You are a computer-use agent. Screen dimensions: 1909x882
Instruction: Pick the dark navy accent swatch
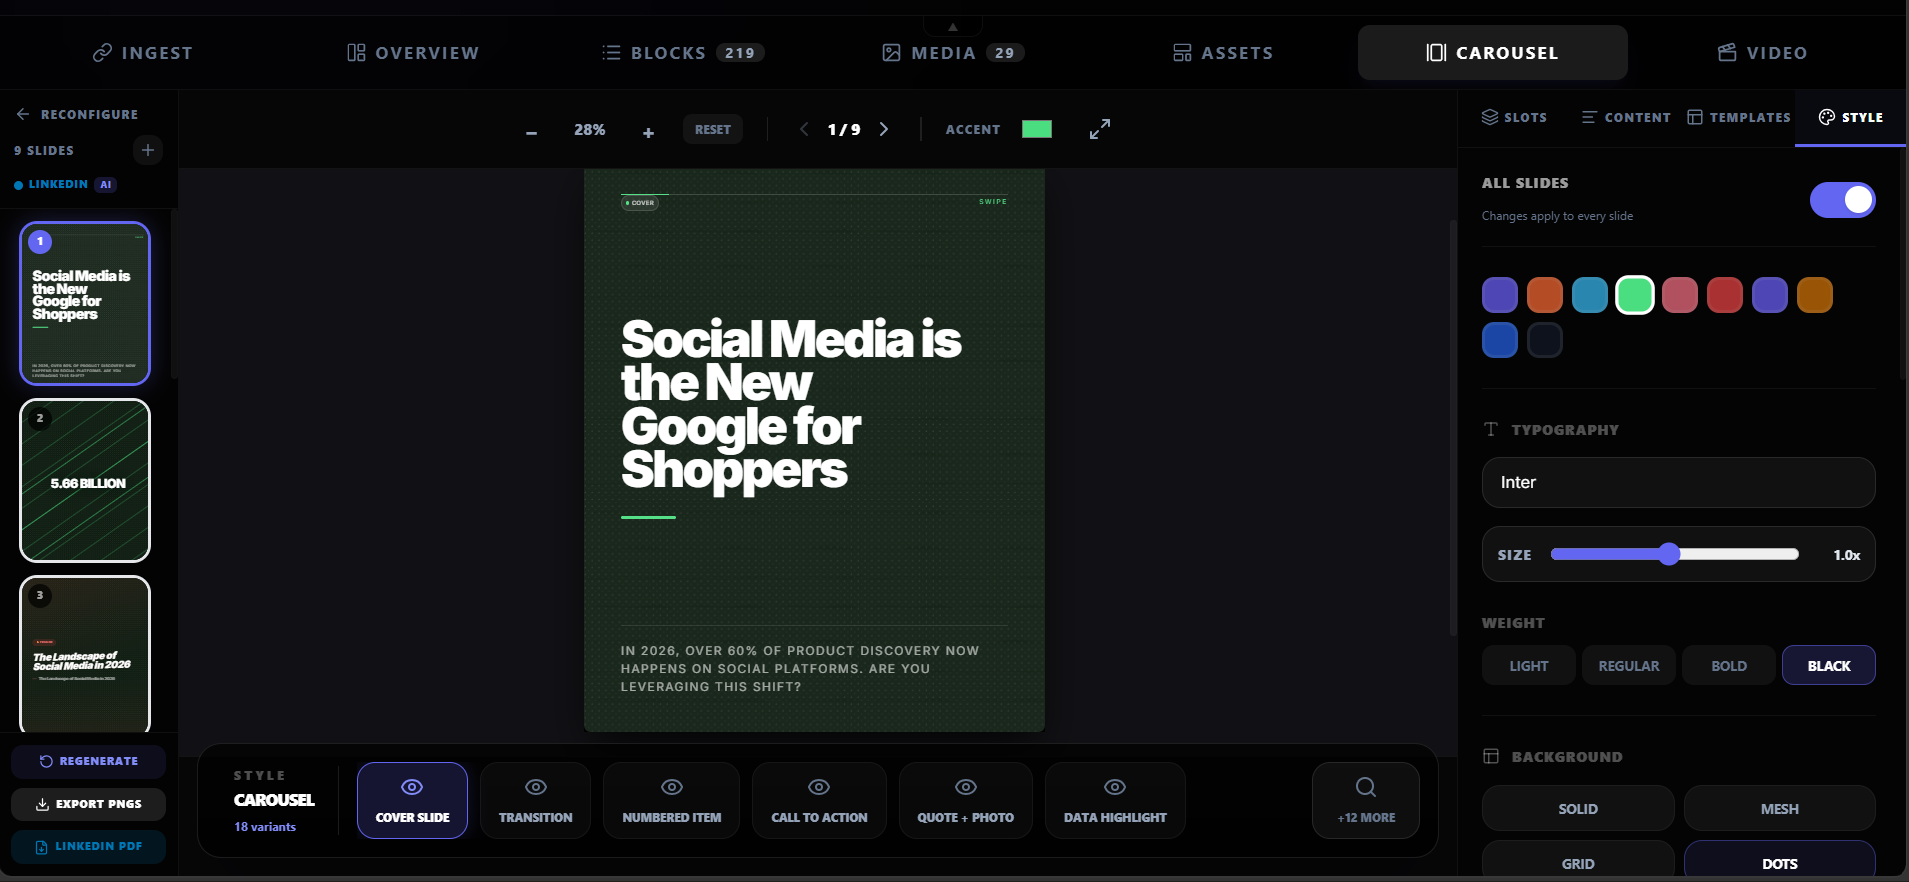click(1545, 340)
